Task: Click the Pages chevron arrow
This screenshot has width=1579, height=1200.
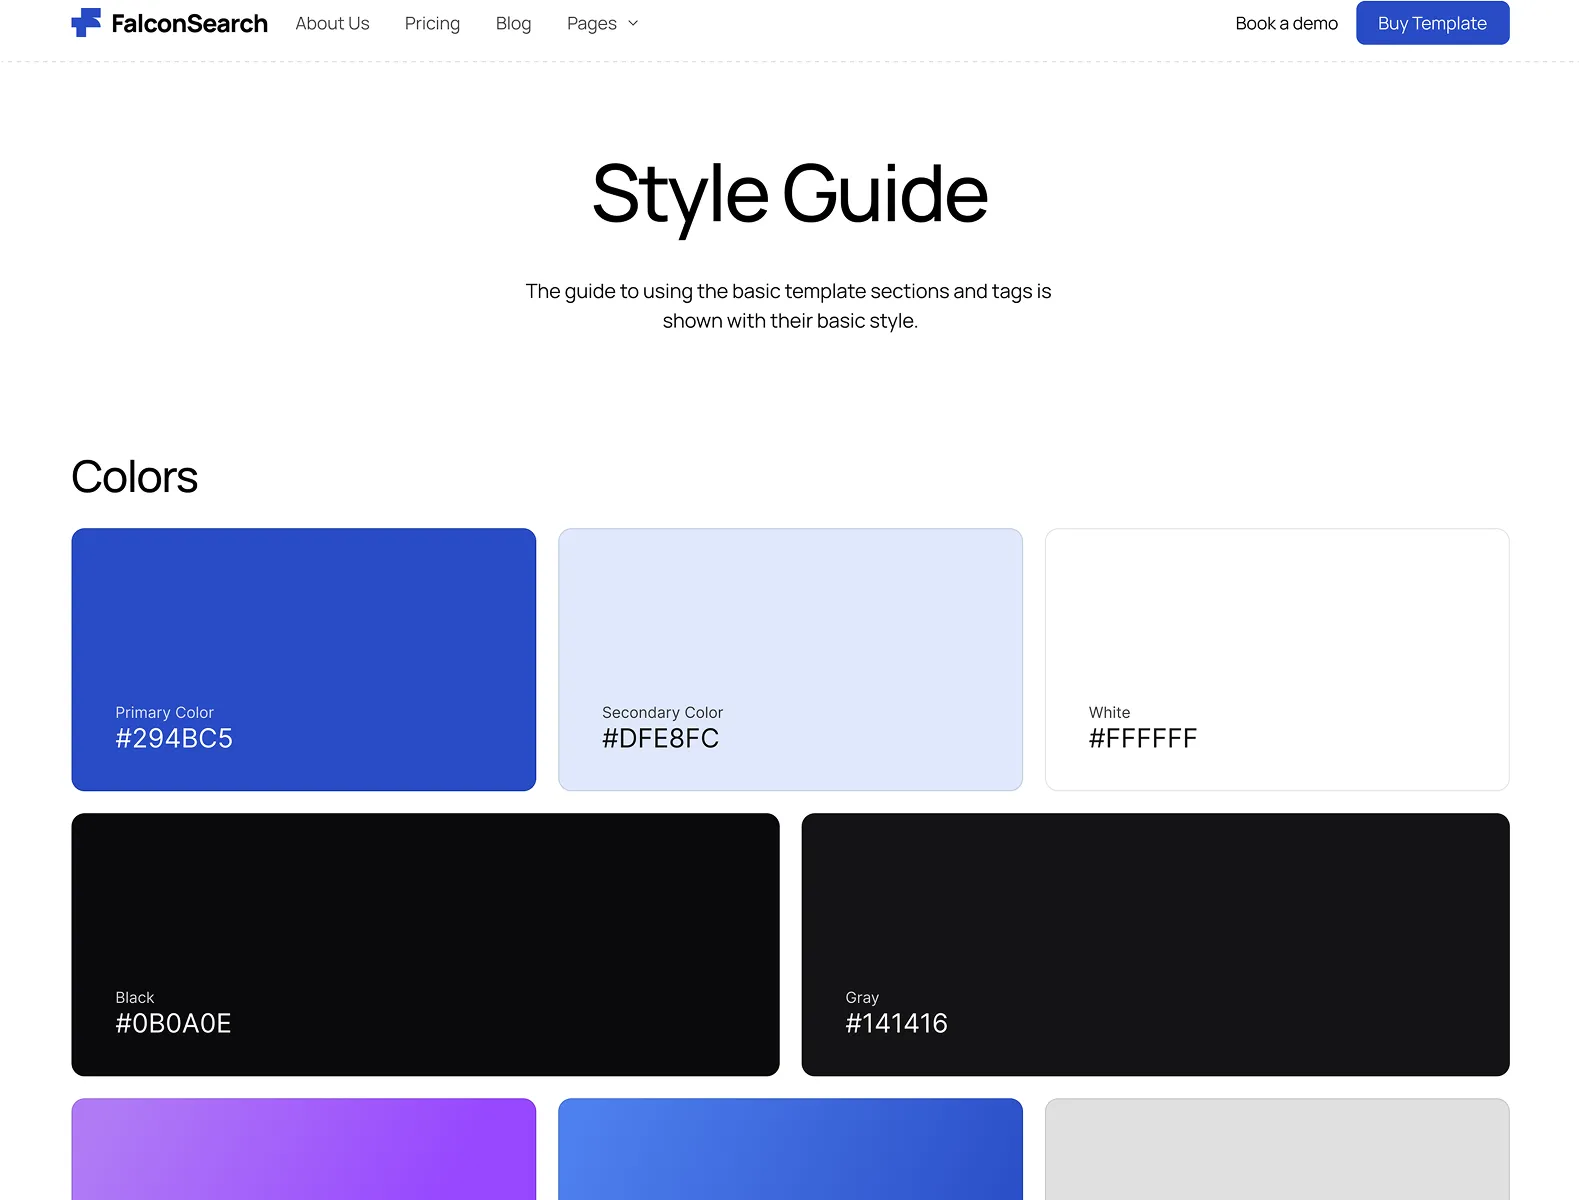Action: click(x=633, y=23)
